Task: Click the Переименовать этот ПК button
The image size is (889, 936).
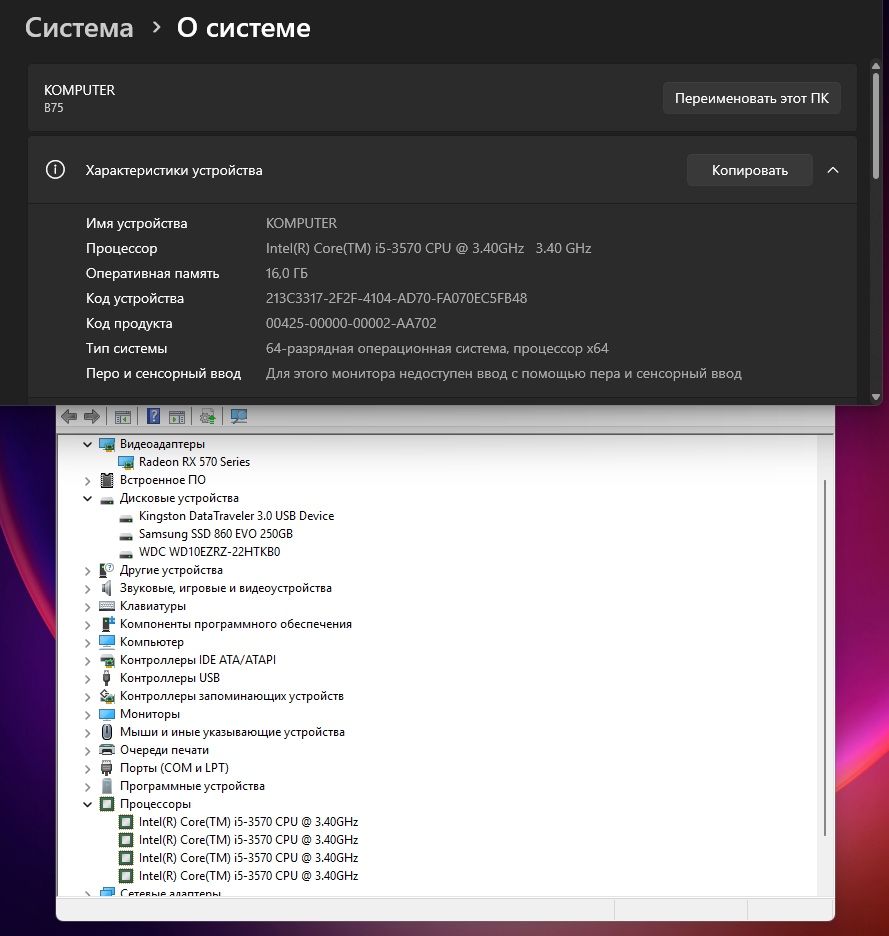Action: coord(752,98)
